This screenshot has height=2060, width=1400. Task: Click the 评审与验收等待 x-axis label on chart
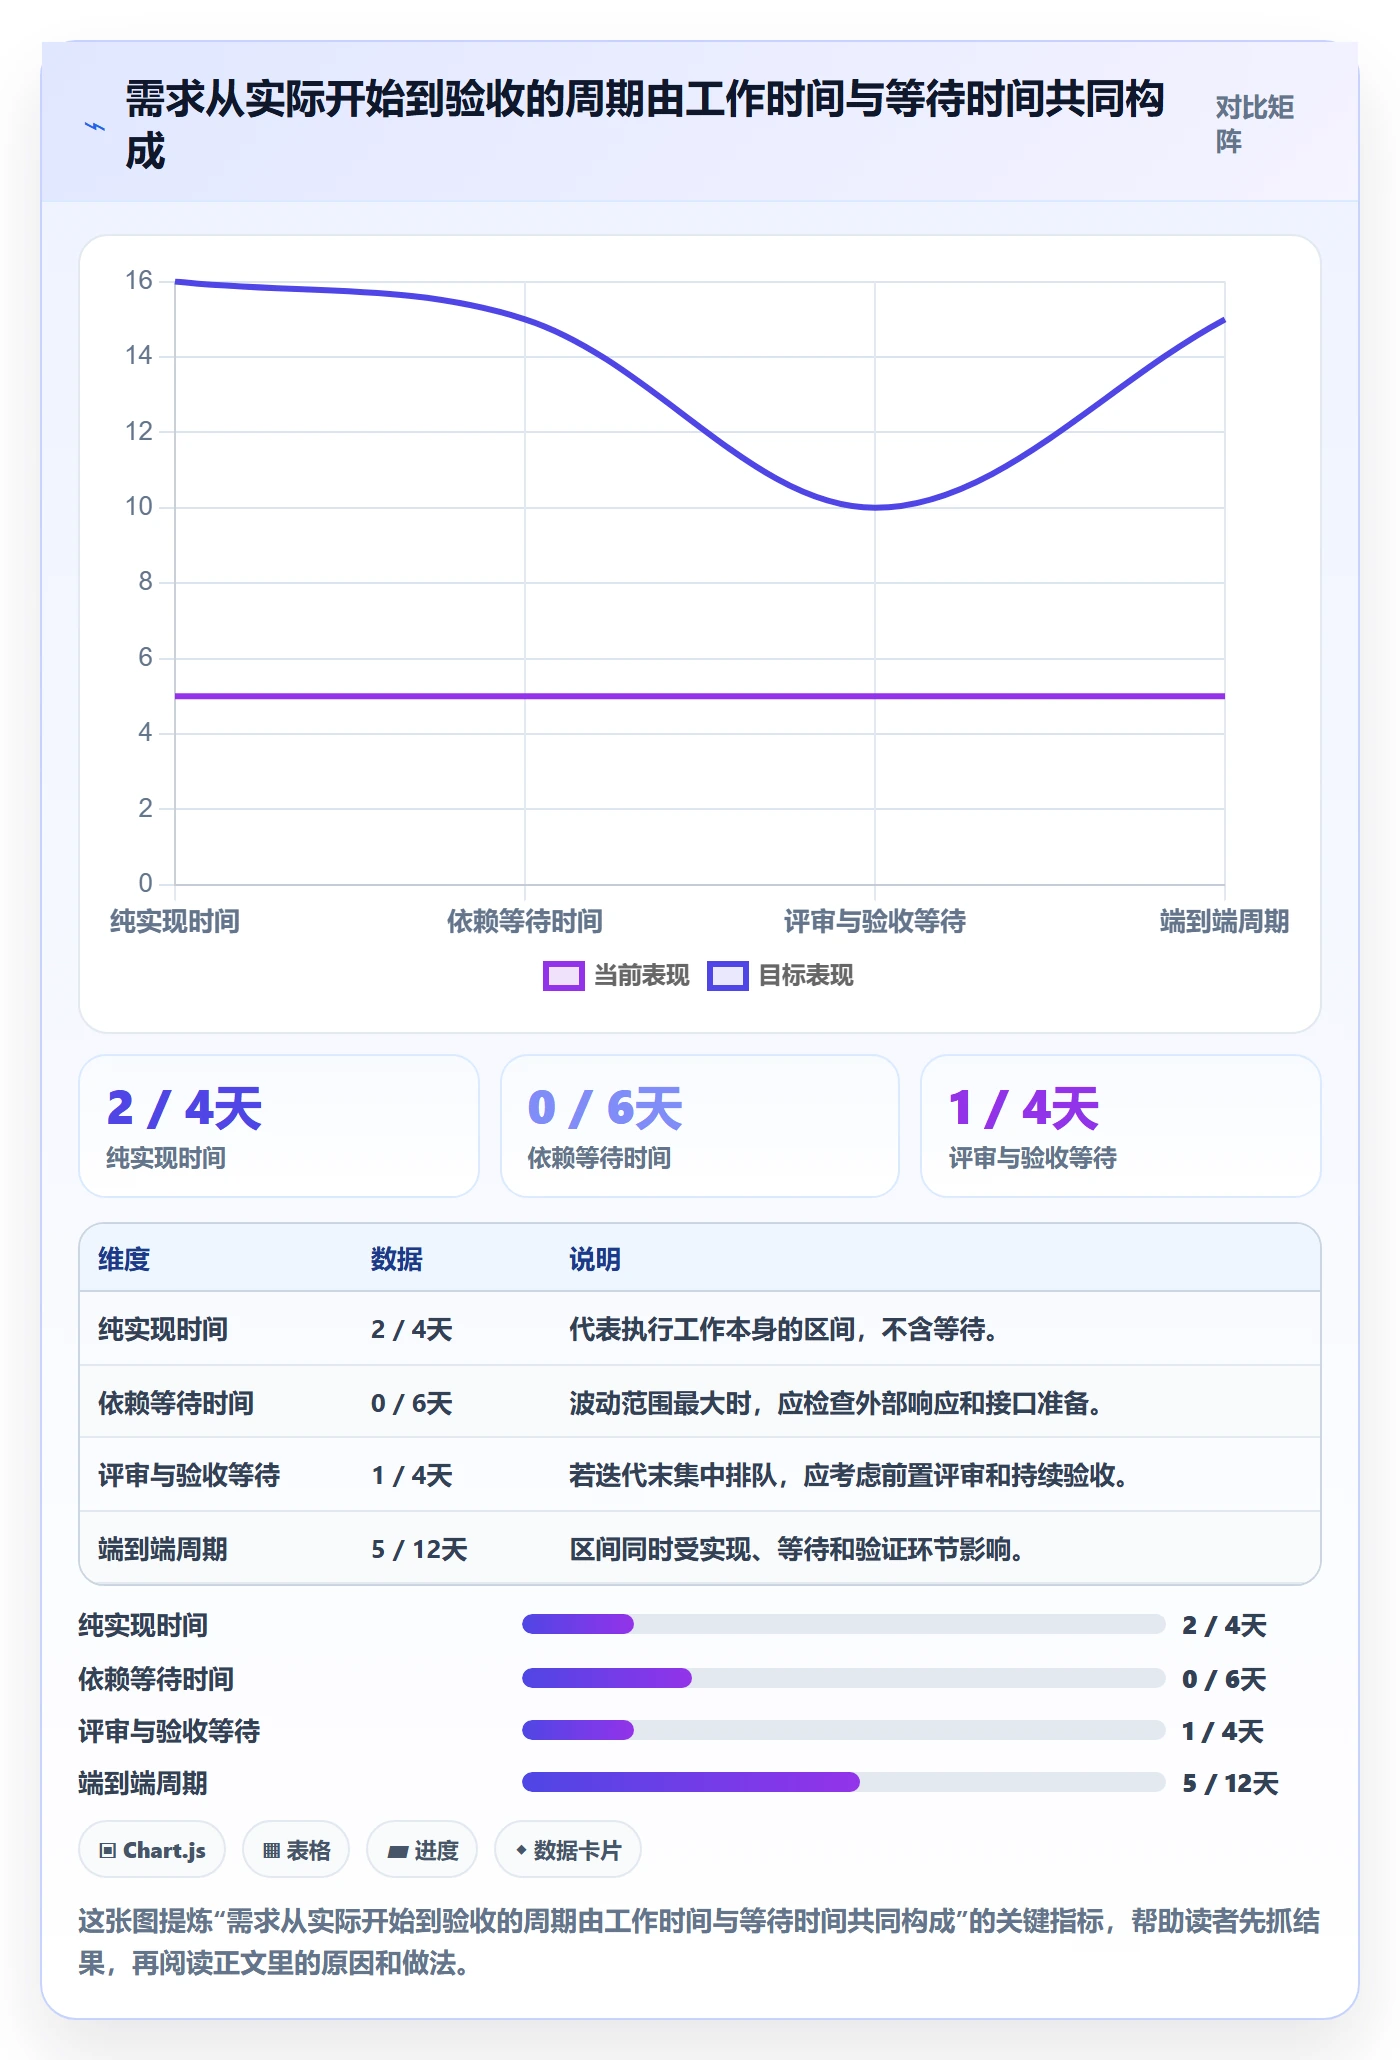[875, 921]
